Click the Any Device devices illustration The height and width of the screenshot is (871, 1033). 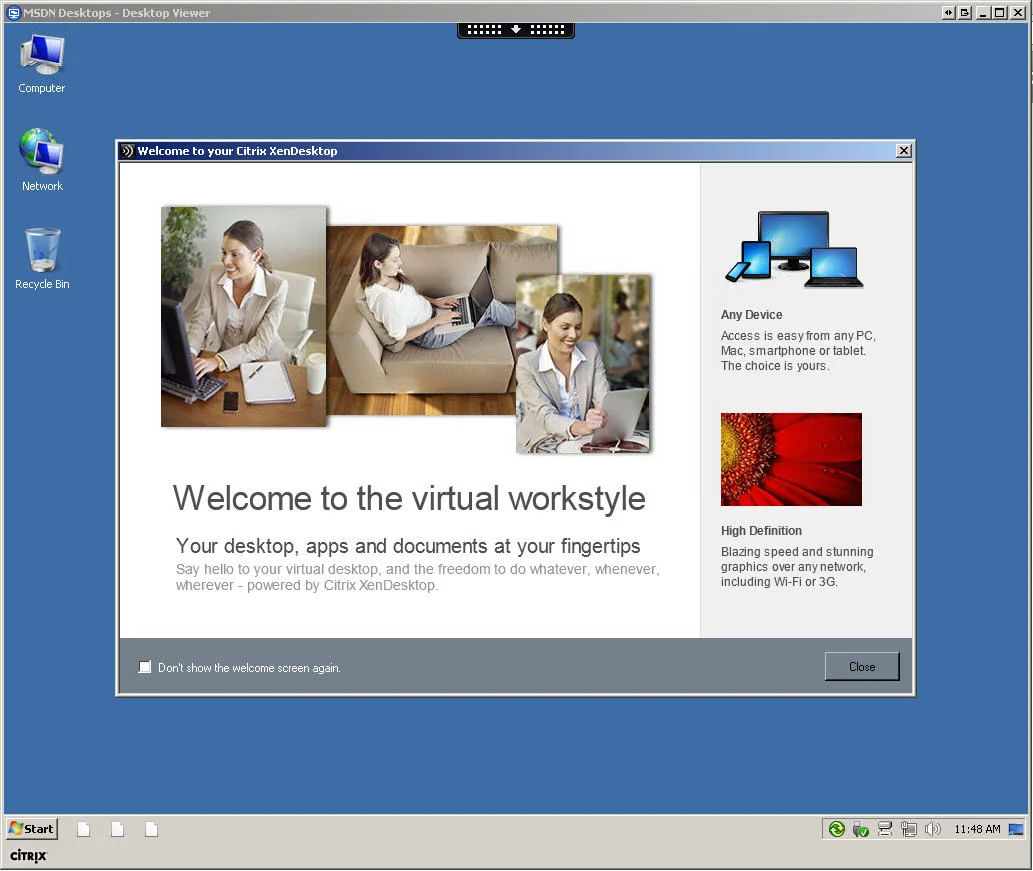(x=794, y=249)
